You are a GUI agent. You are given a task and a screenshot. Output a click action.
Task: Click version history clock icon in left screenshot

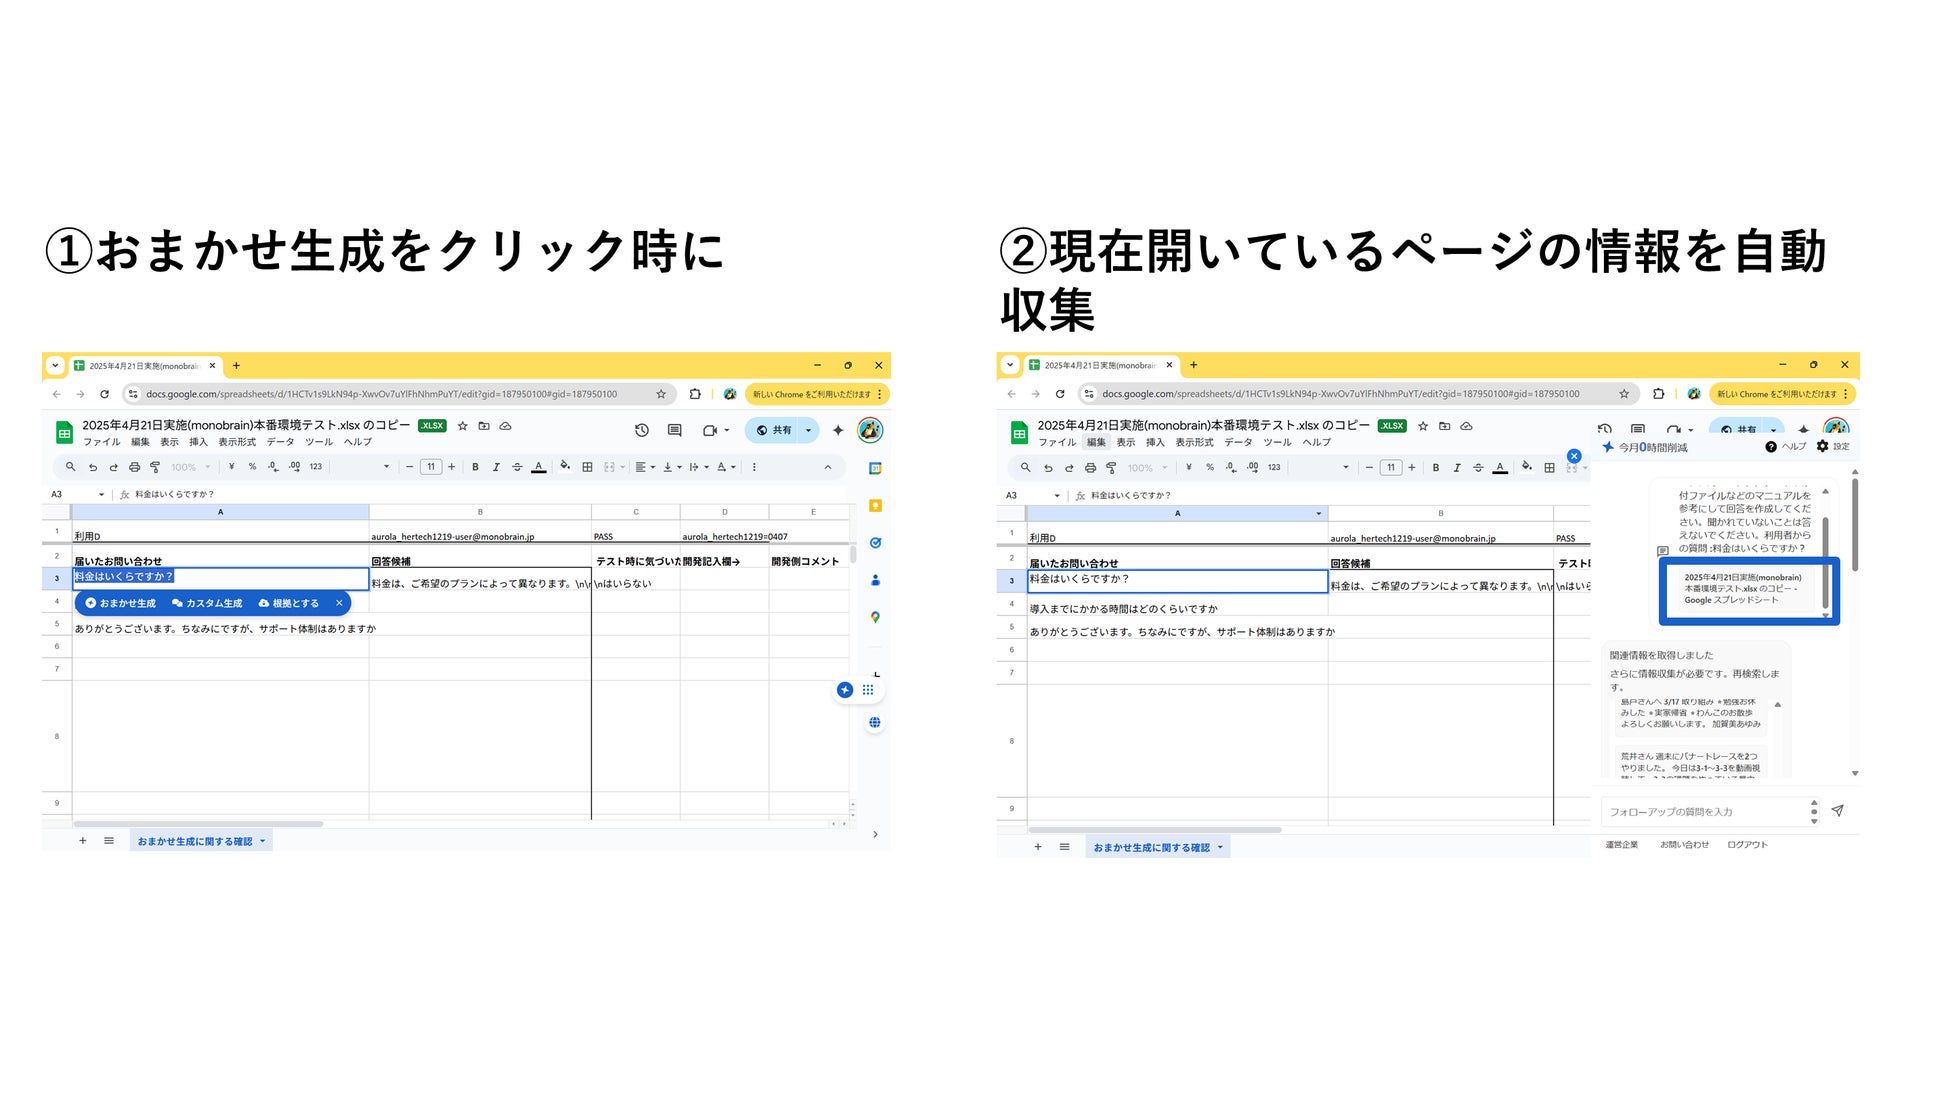tap(642, 430)
